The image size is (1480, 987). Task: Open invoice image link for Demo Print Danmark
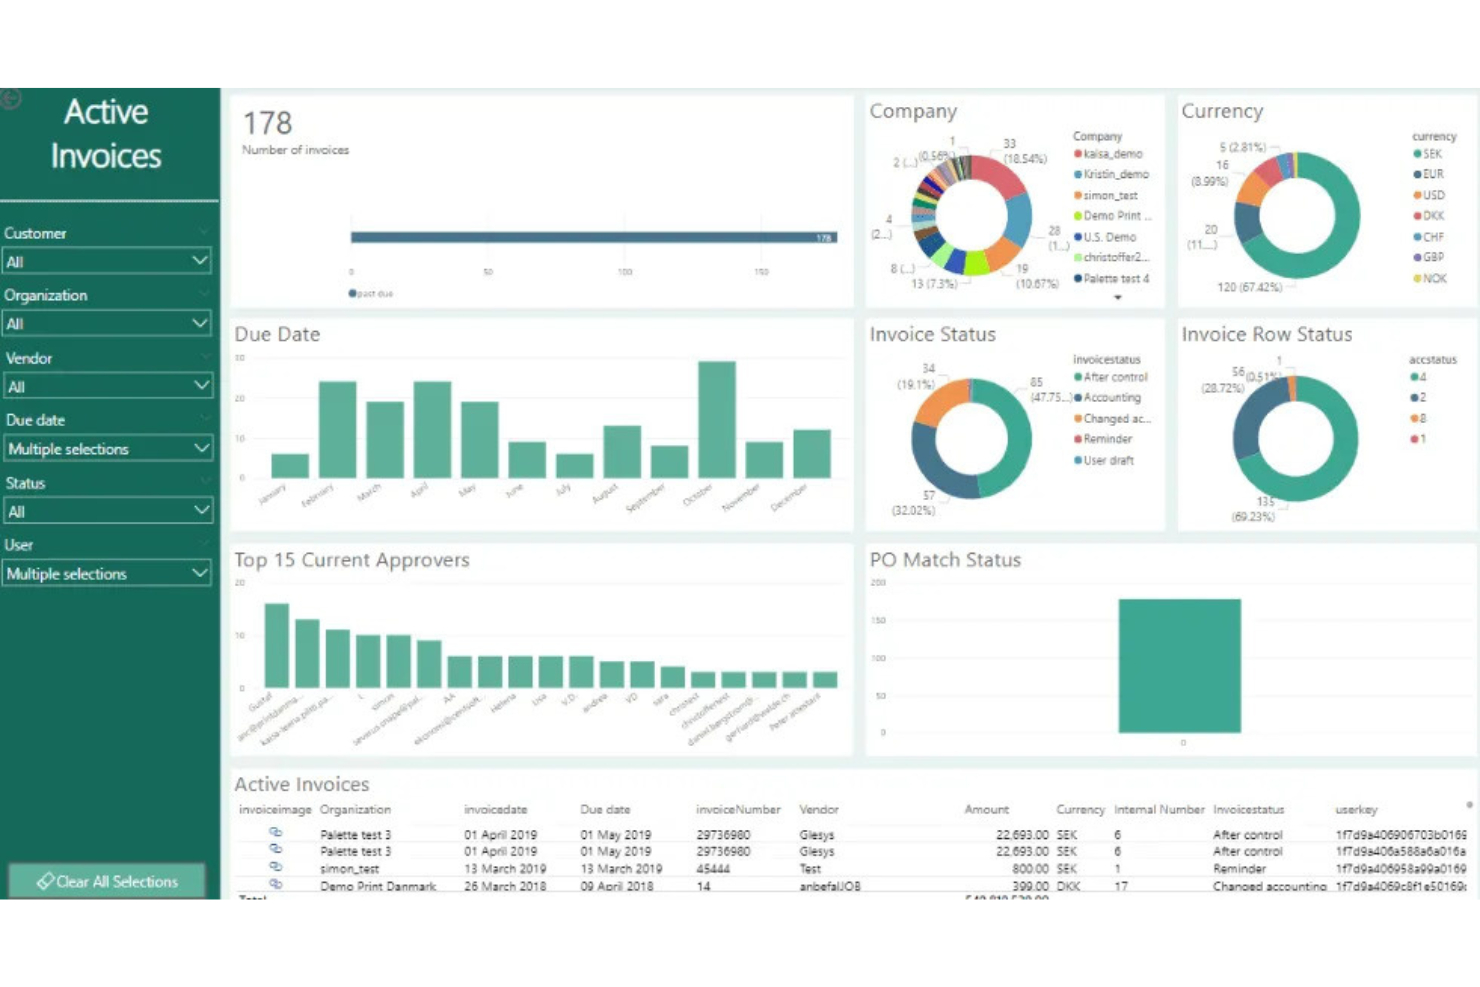[276, 884]
